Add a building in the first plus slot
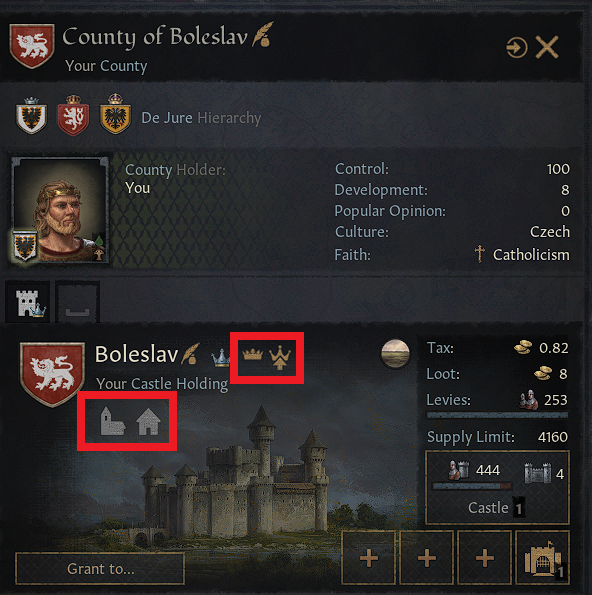This screenshot has height=595, width=592. click(369, 558)
